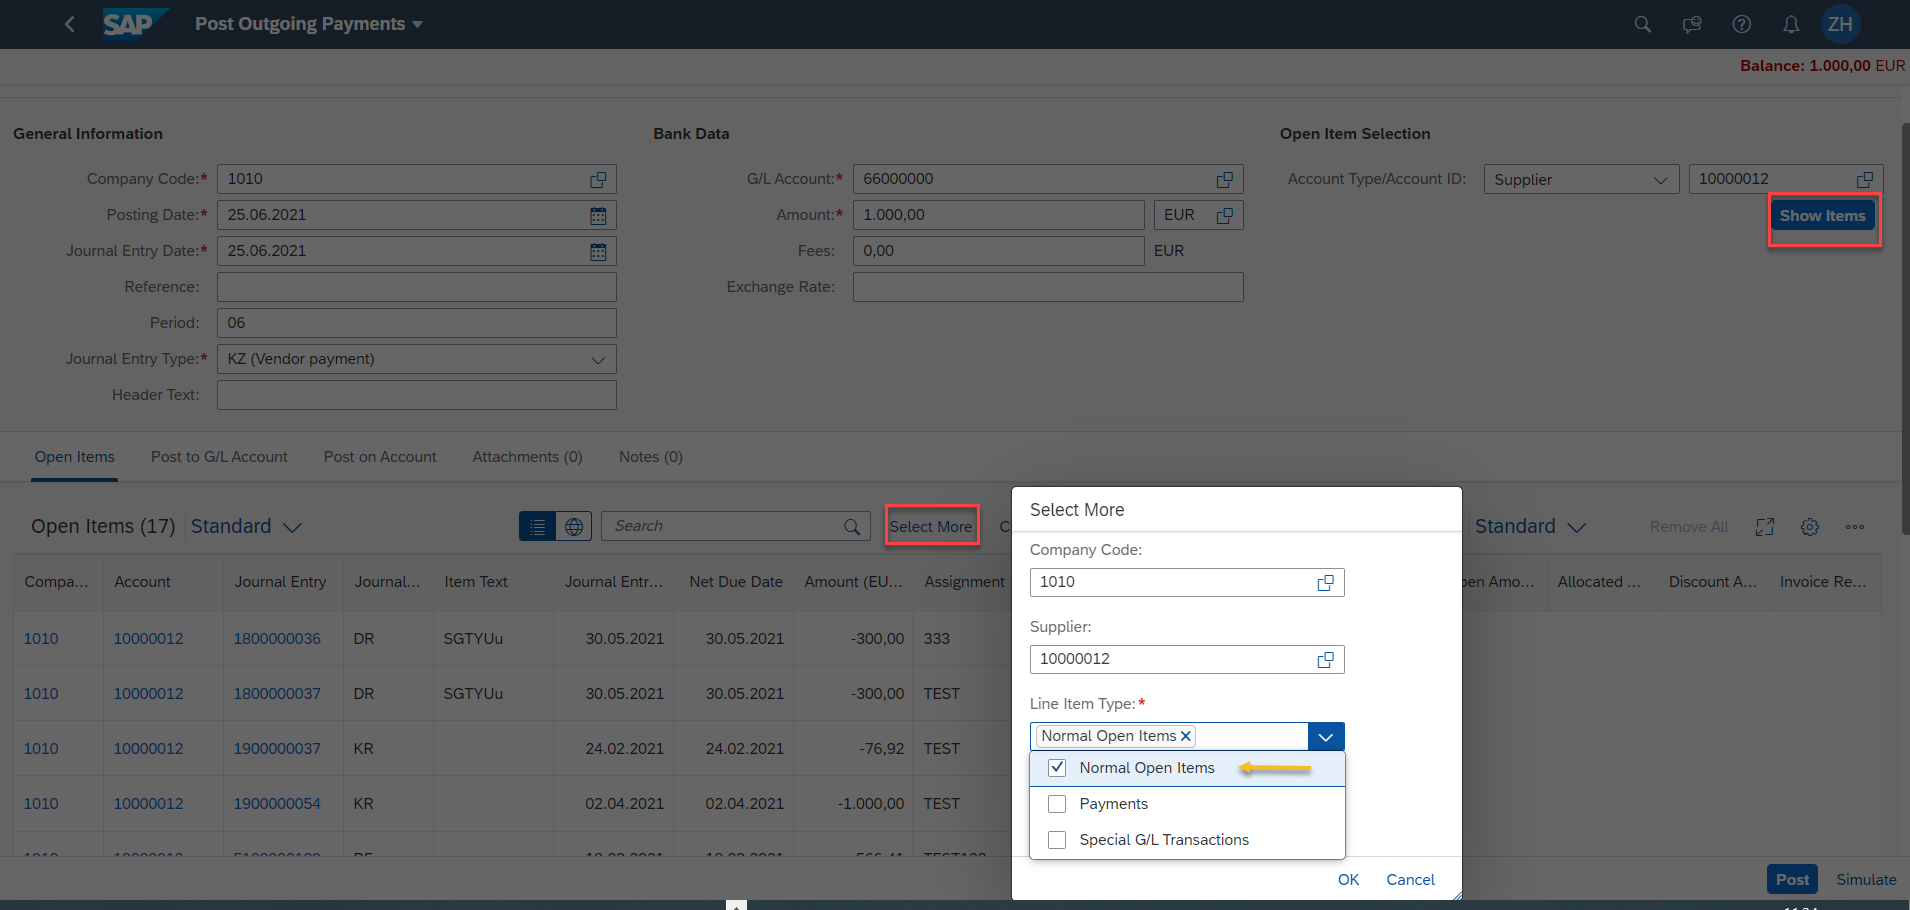Open journal entry 1800000036 link

click(x=277, y=639)
